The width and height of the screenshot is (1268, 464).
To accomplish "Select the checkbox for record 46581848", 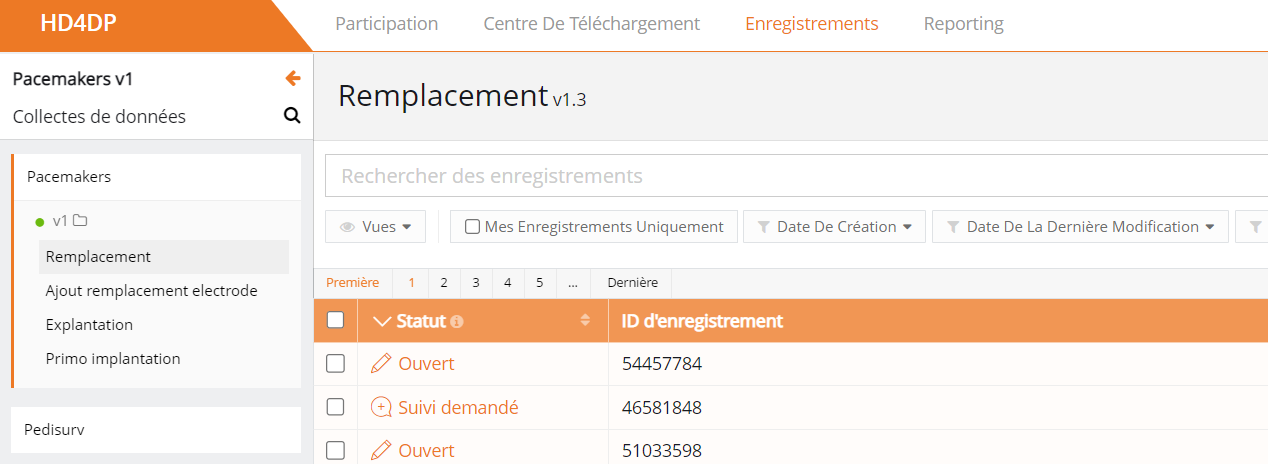I will click(336, 407).
